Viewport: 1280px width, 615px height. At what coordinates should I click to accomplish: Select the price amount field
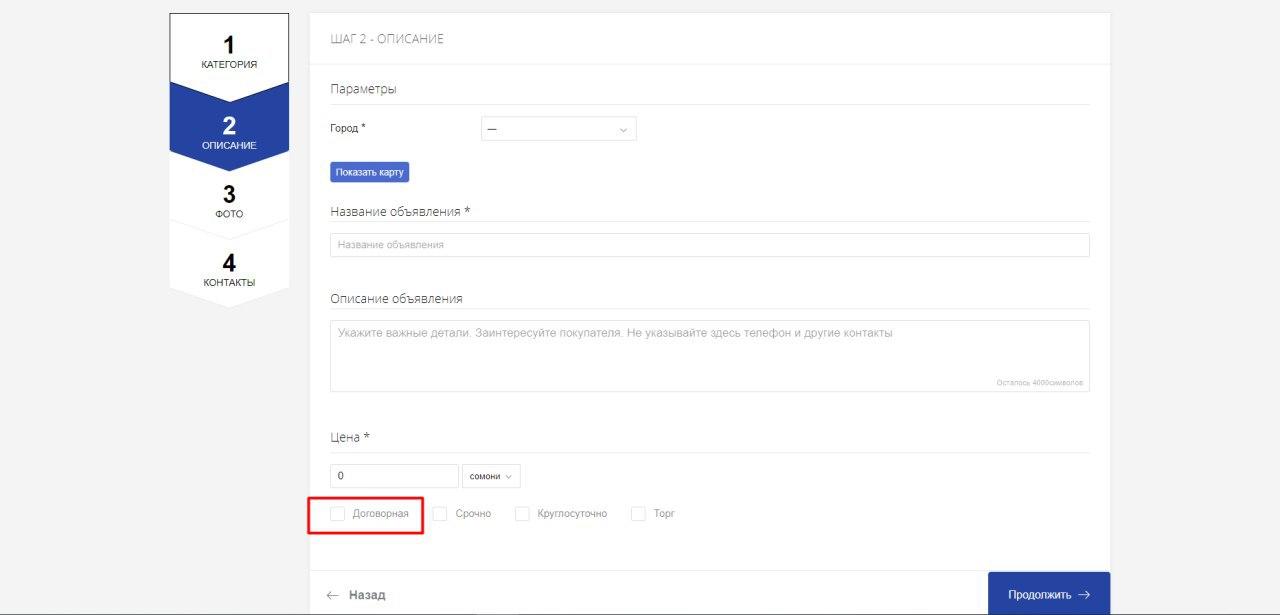pyautogui.click(x=394, y=476)
